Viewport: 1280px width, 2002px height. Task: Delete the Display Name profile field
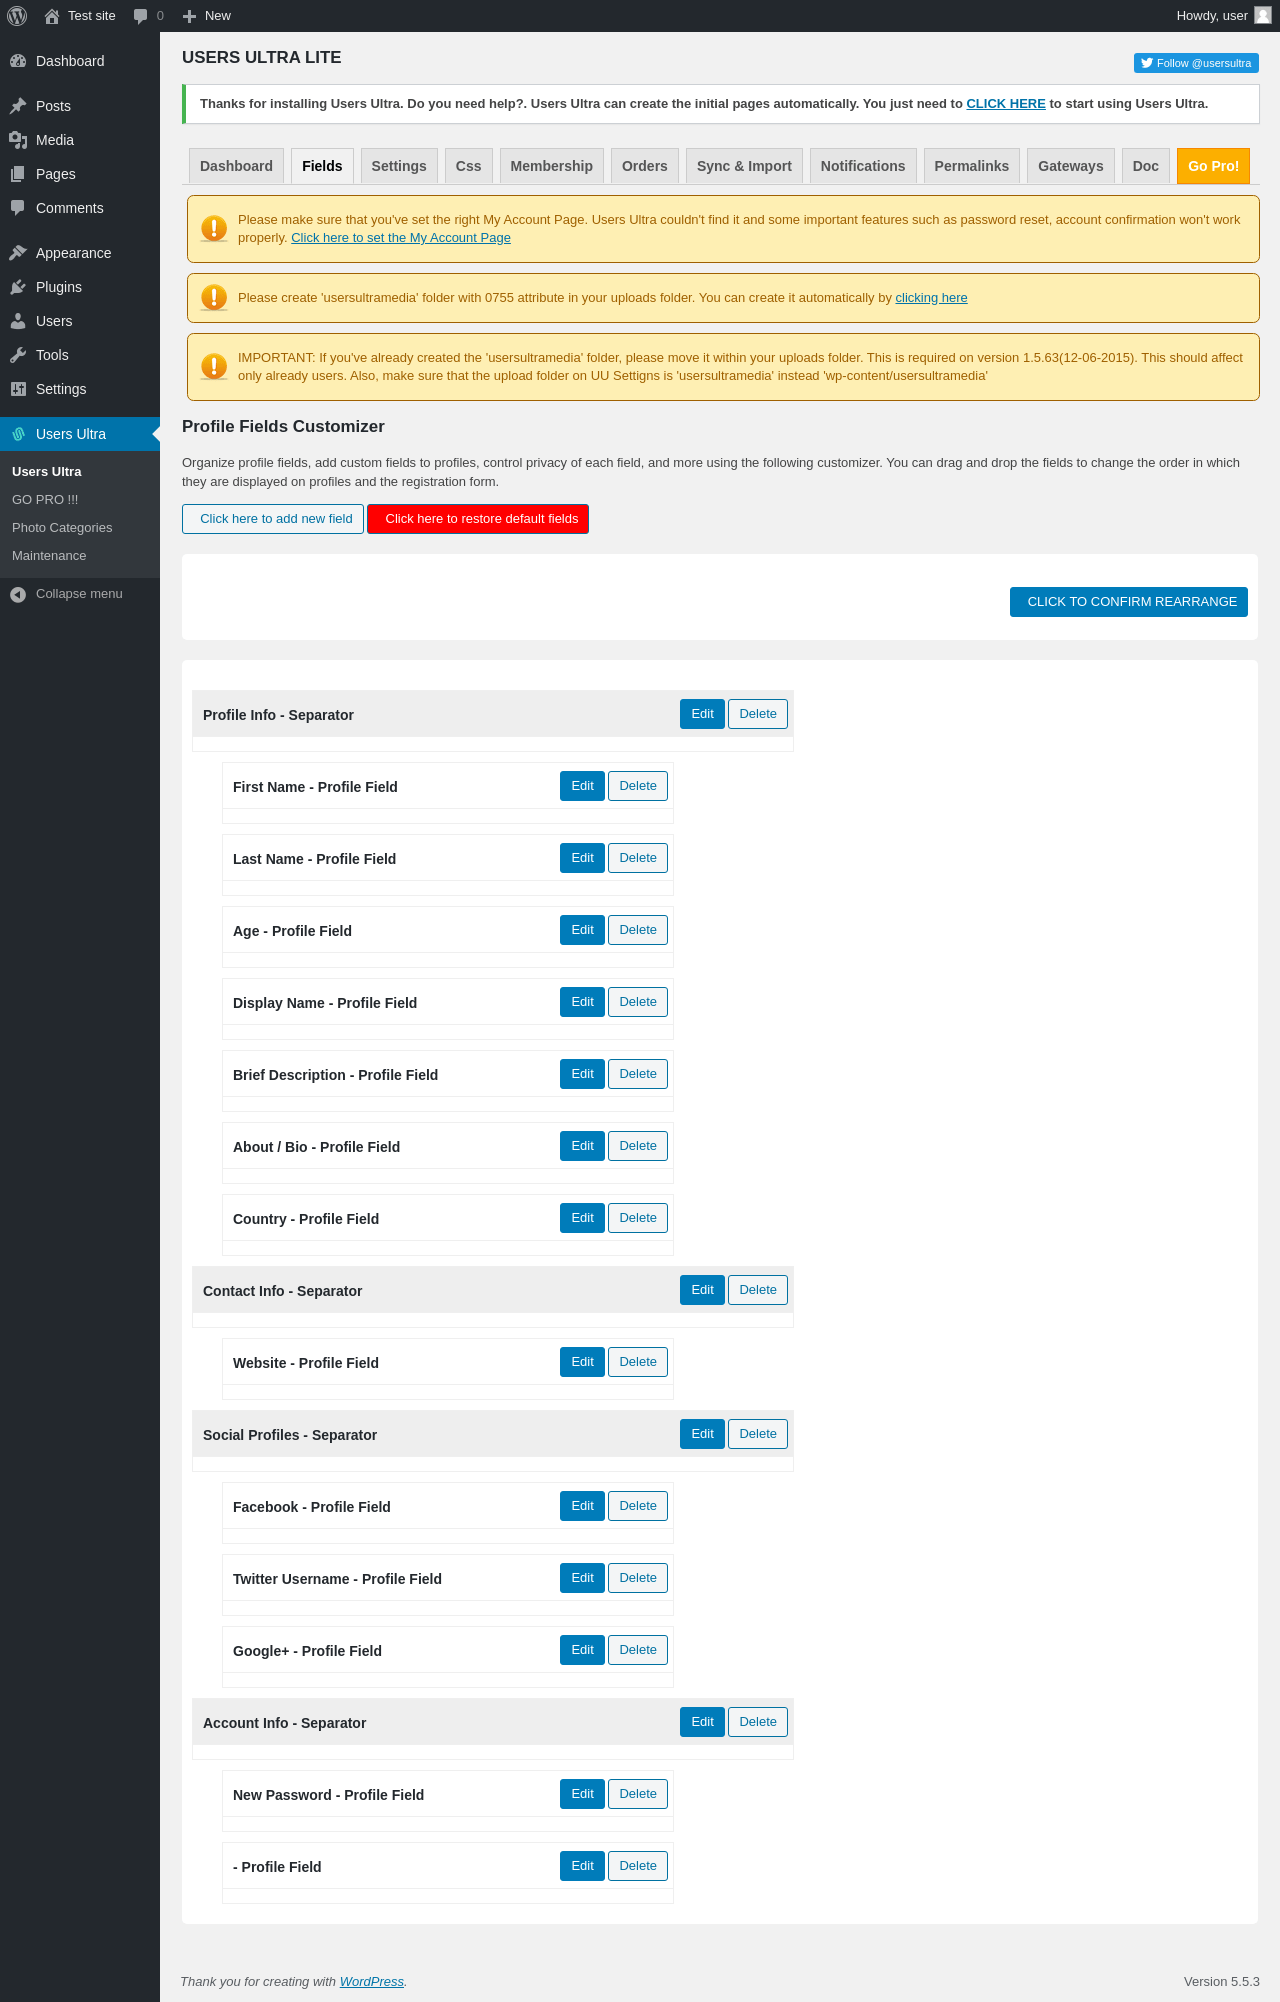click(638, 1002)
